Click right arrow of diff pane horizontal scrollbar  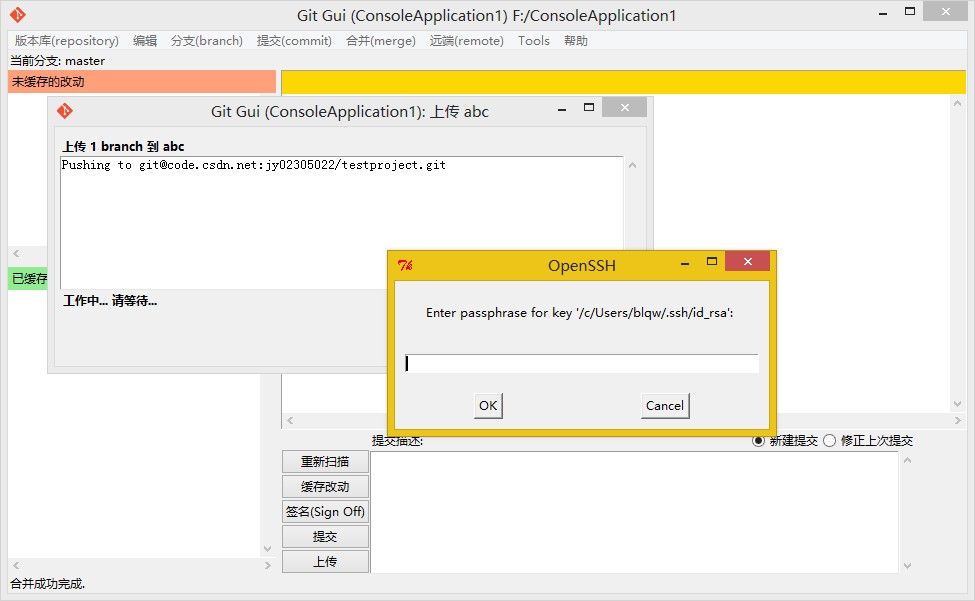click(x=958, y=421)
